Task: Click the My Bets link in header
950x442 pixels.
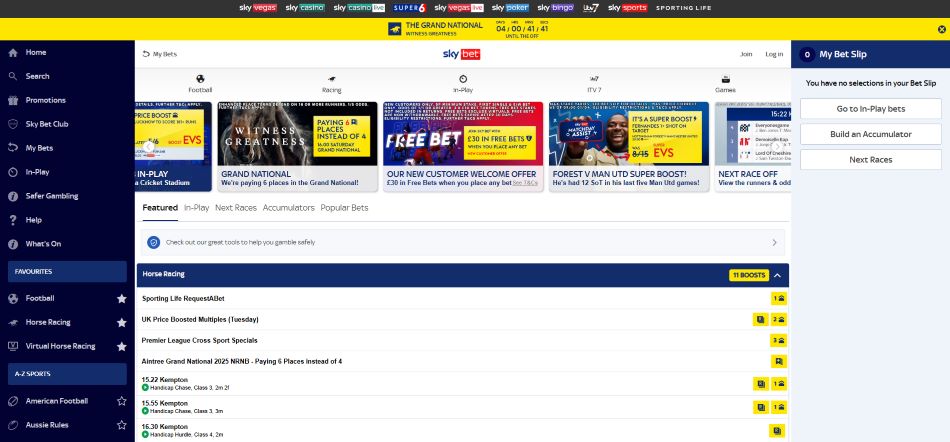Action: pos(160,54)
